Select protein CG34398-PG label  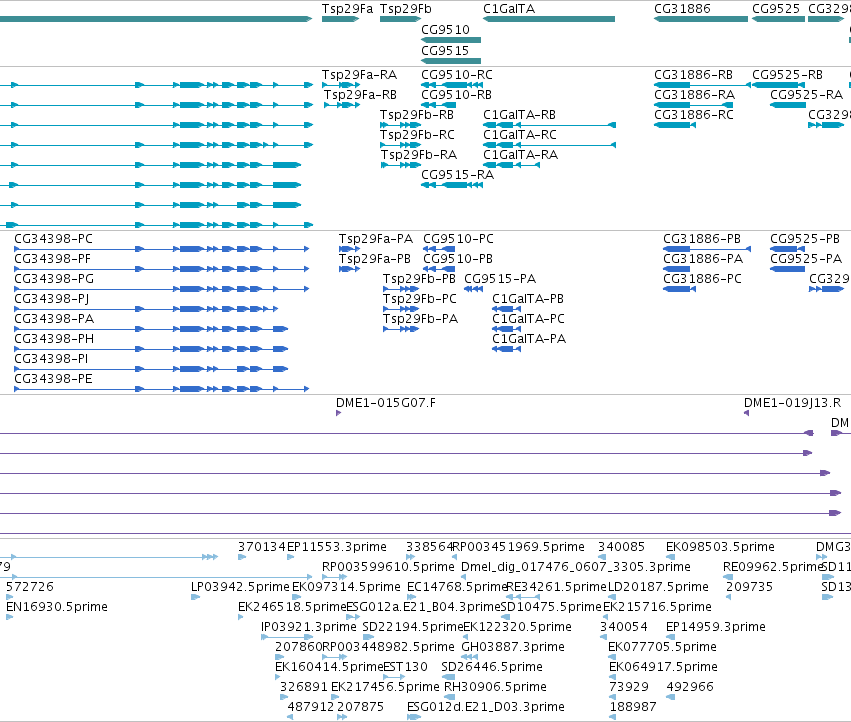click(x=54, y=279)
